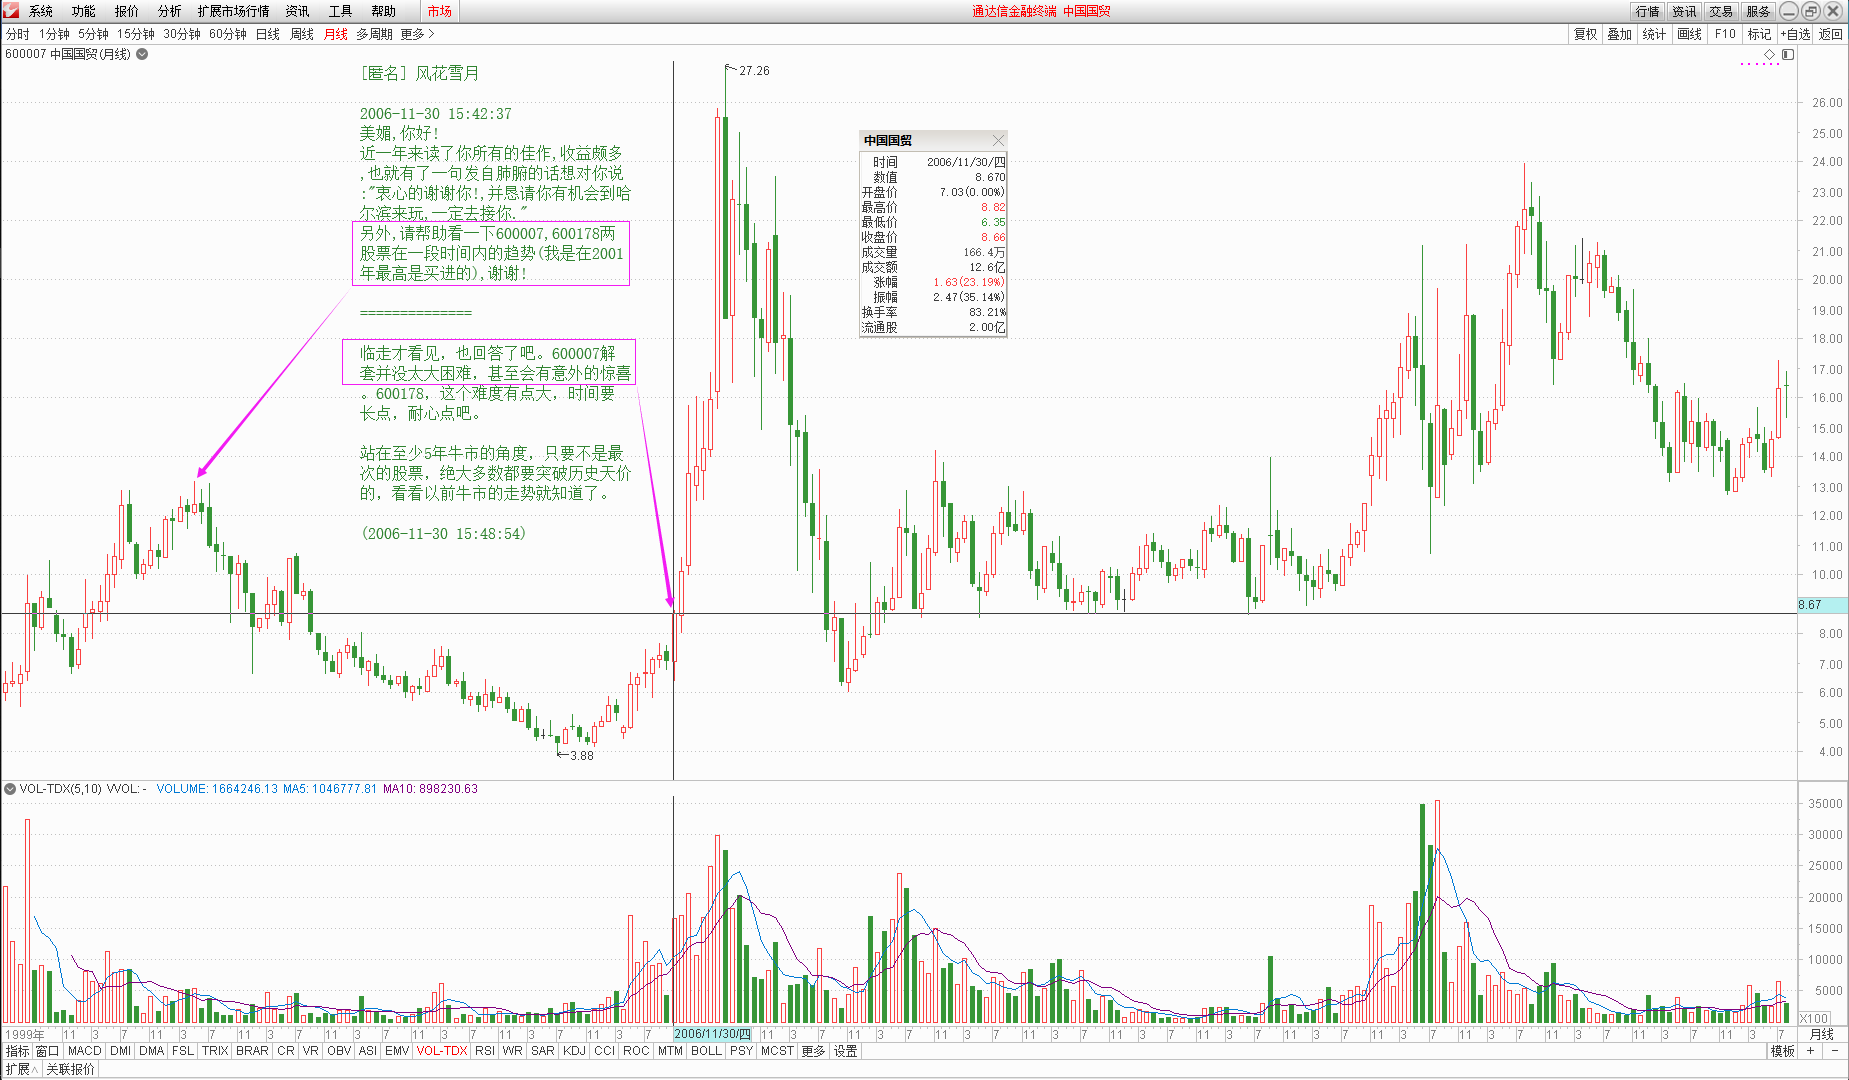
Task: Add stock via +自选 button
Action: tap(1795, 34)
